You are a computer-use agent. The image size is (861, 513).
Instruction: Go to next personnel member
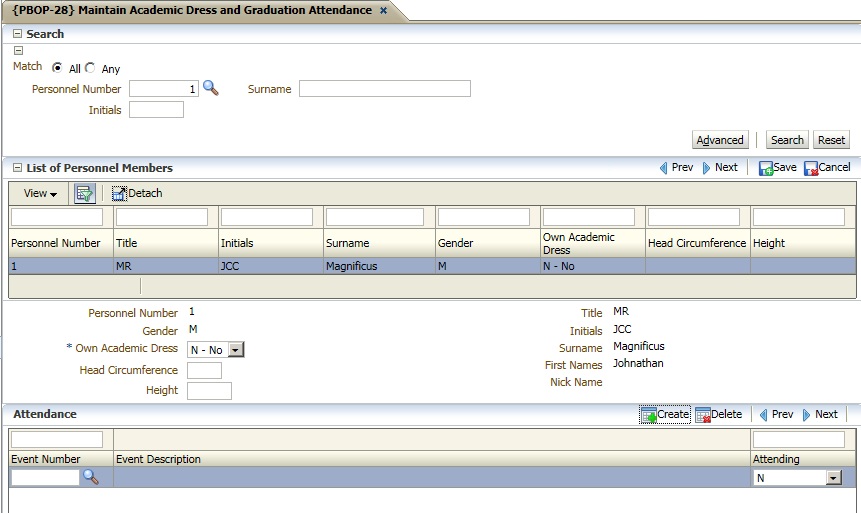pyautogui.click(x=720, y=168)
